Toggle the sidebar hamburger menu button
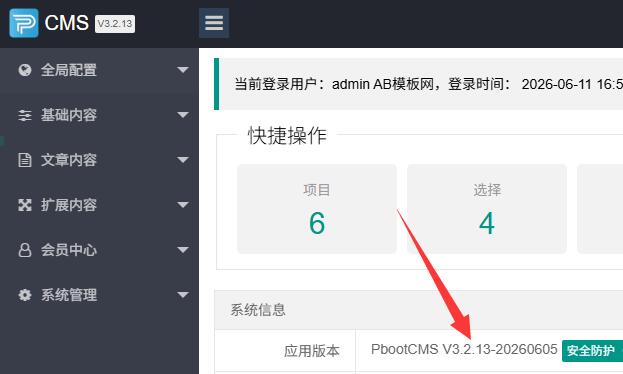The height and width of the screenshot is (374, 623). click(214, 23)
